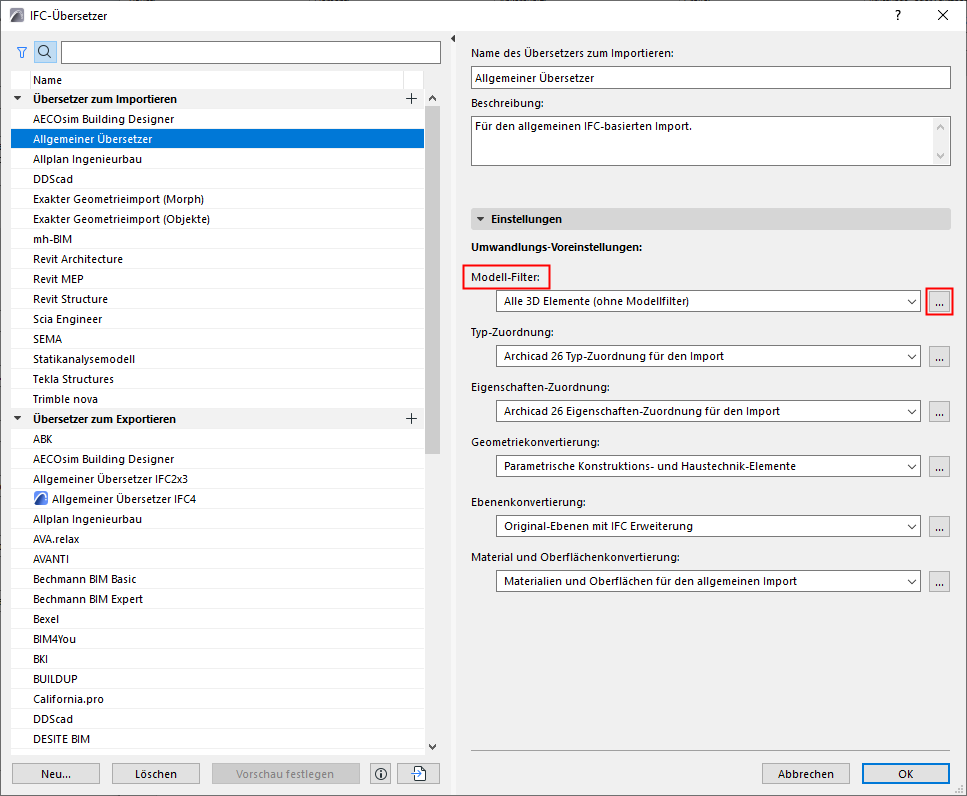
Task: Select Tekla Structures translator
Action: click(217, 379)
